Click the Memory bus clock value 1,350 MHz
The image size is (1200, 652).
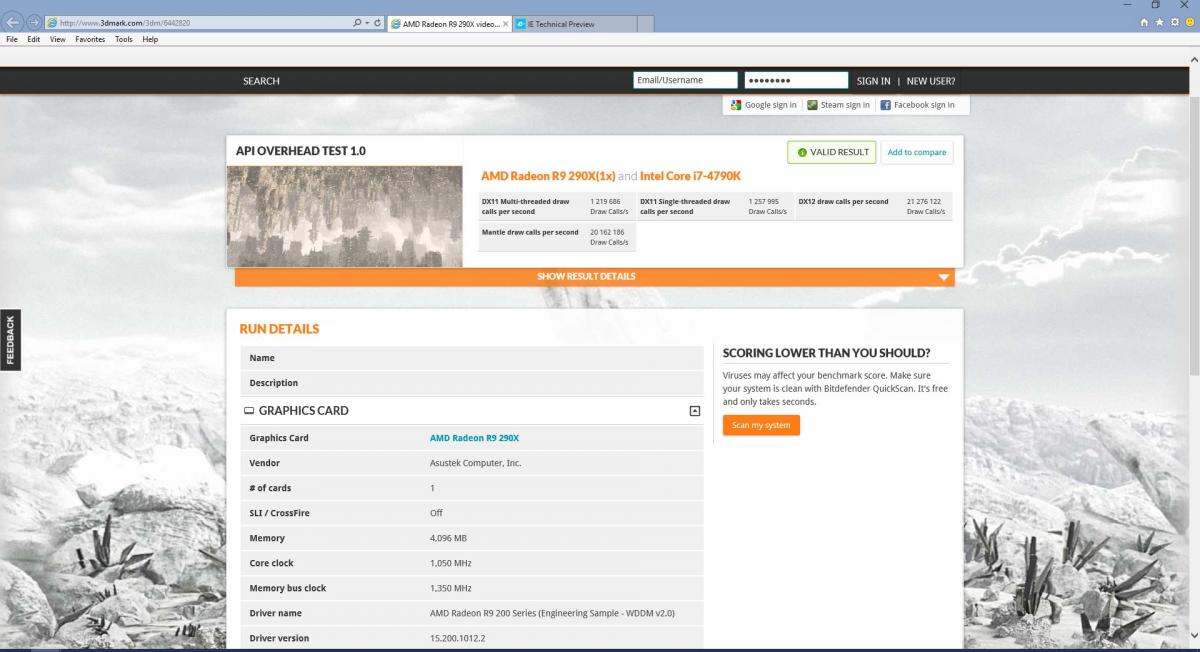click(450, 588)
